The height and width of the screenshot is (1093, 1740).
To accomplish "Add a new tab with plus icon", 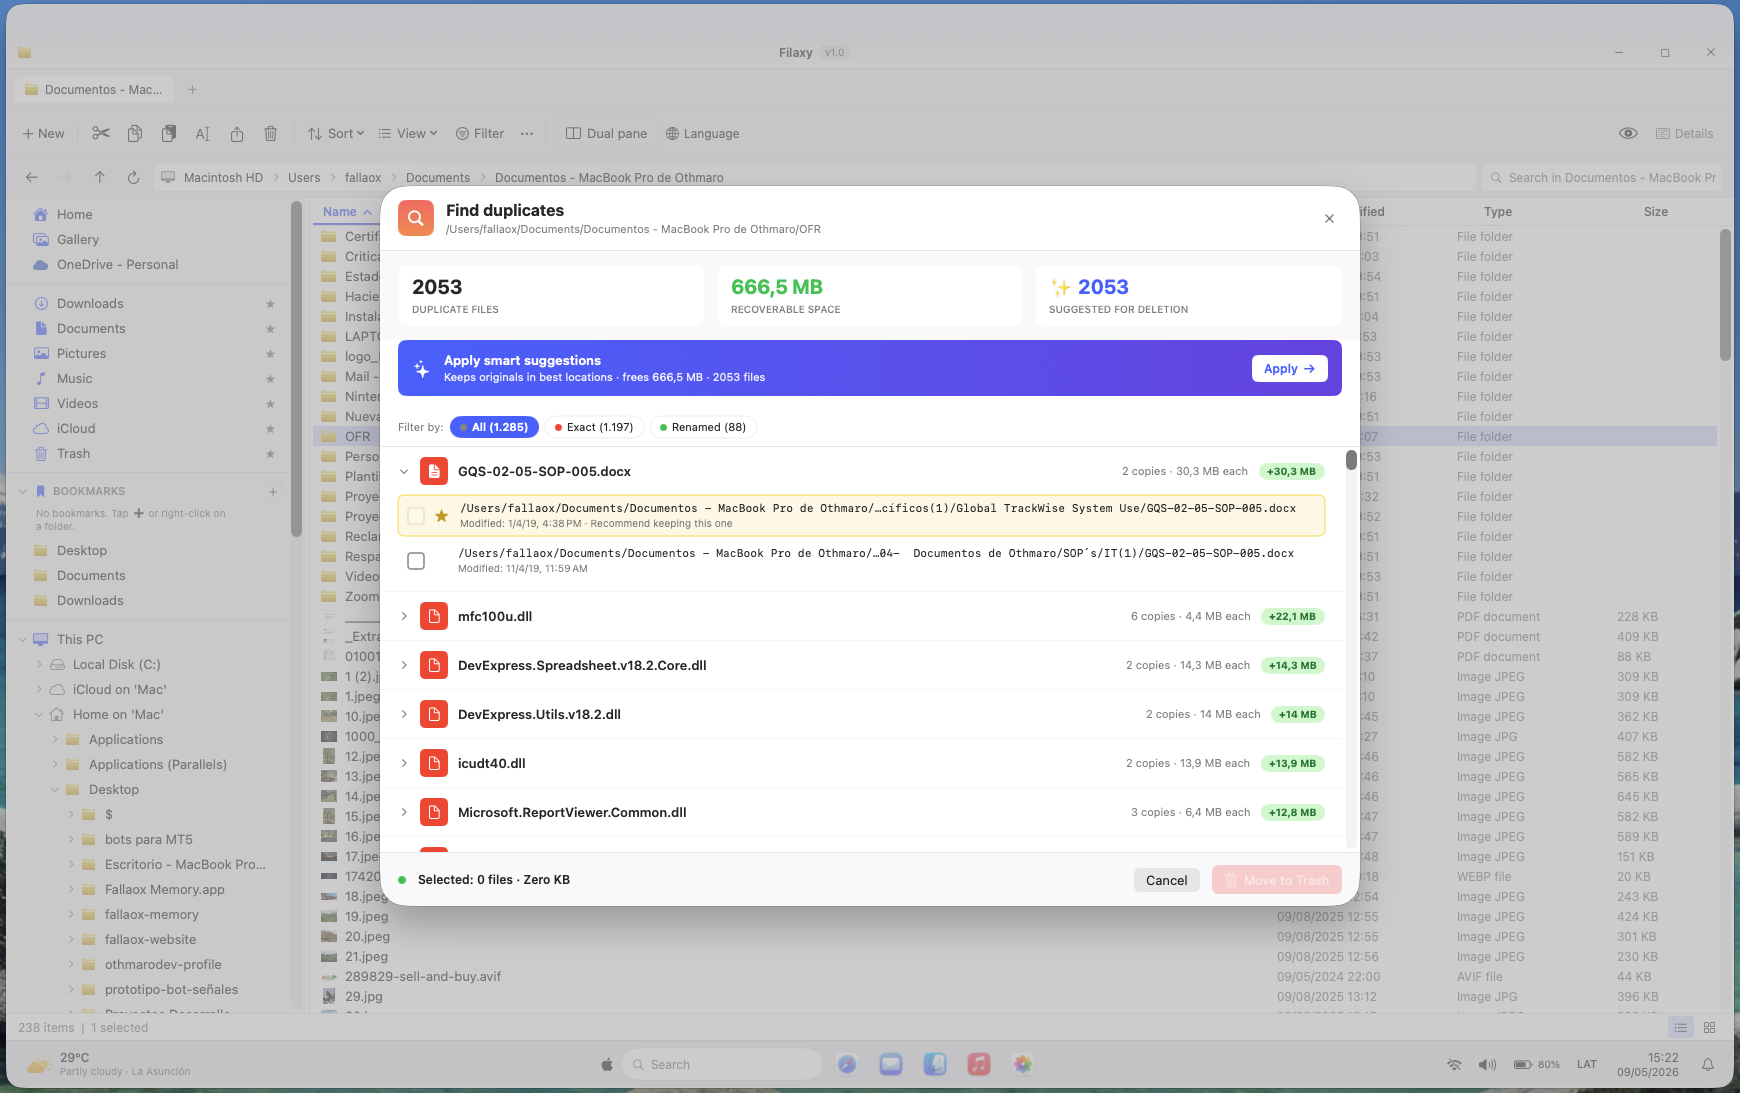I will (193, 89).
